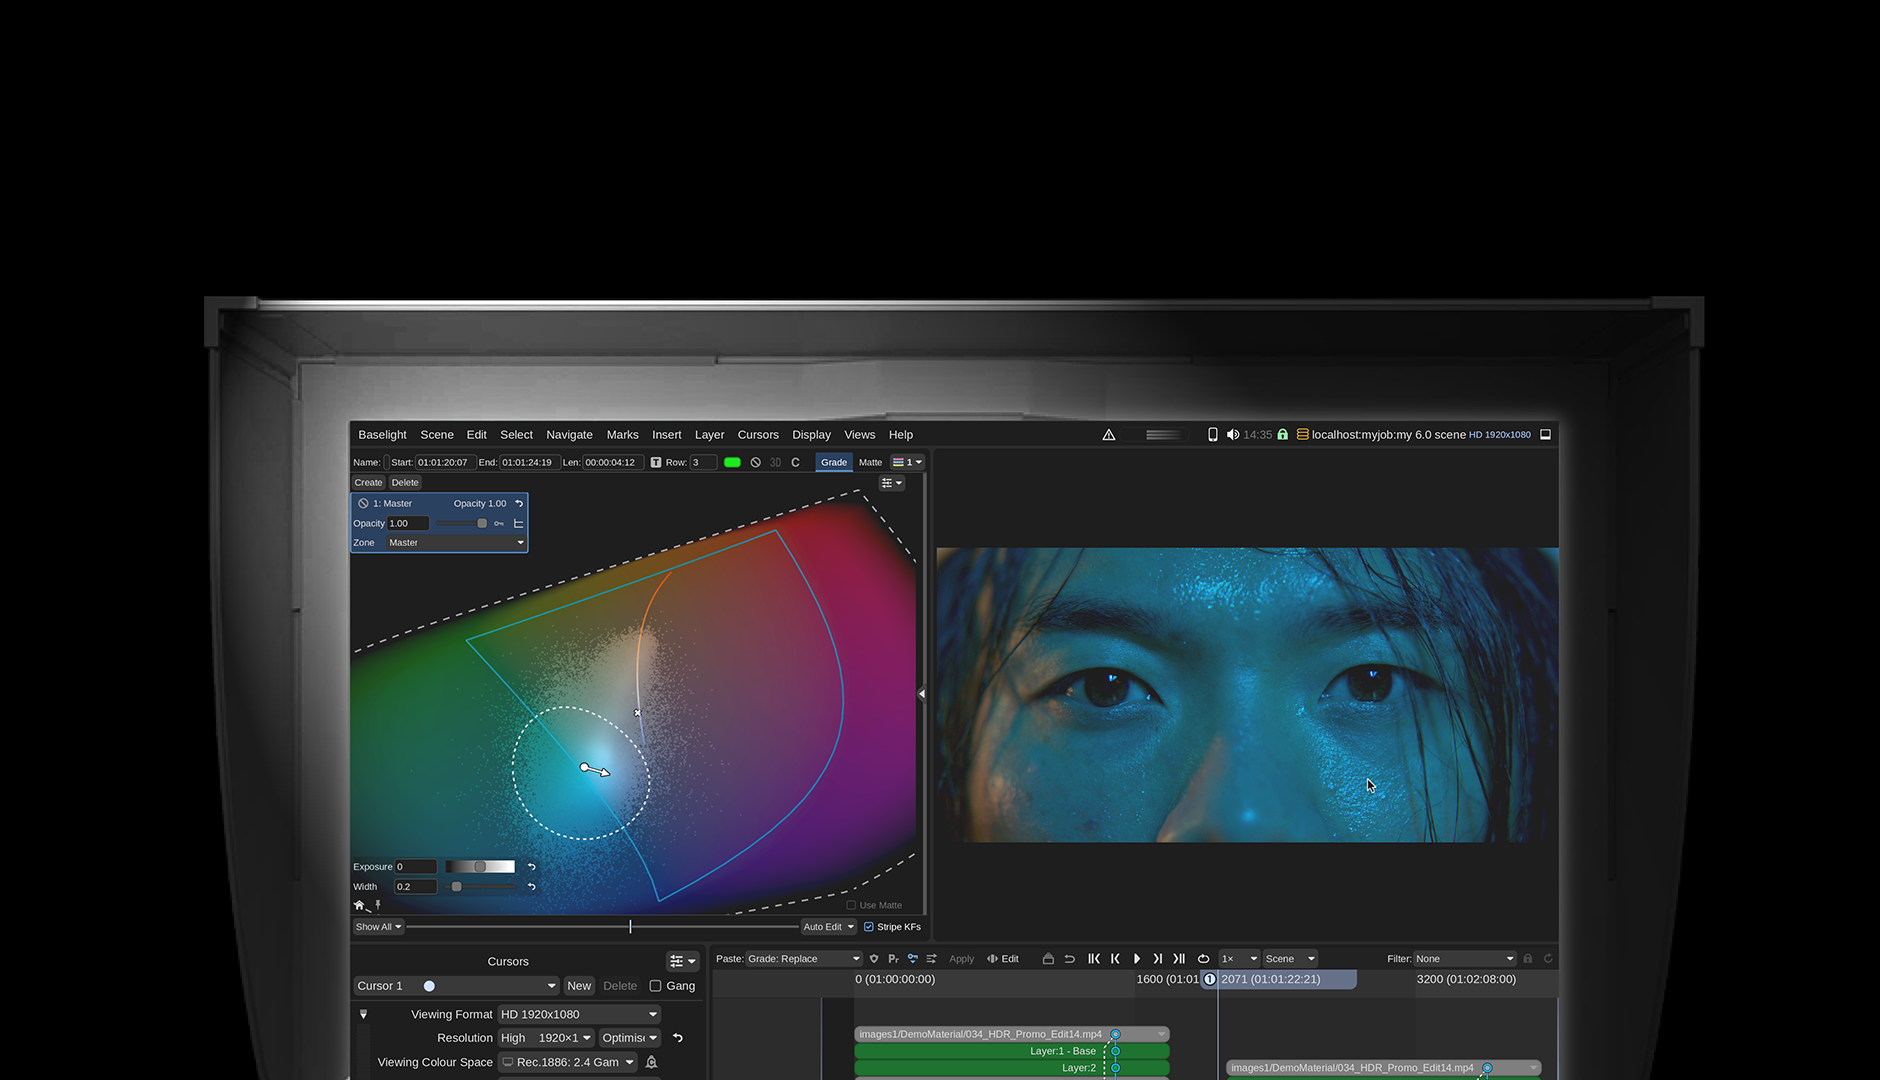The height and width of the screenshot is (1080, 1880).
Task: Tick the Use Matte checkbox
Action: click(851, 905)
